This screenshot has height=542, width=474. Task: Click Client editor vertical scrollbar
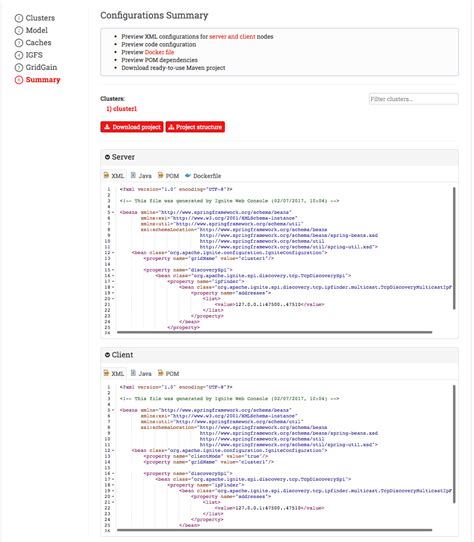click(x=454, y=444)
